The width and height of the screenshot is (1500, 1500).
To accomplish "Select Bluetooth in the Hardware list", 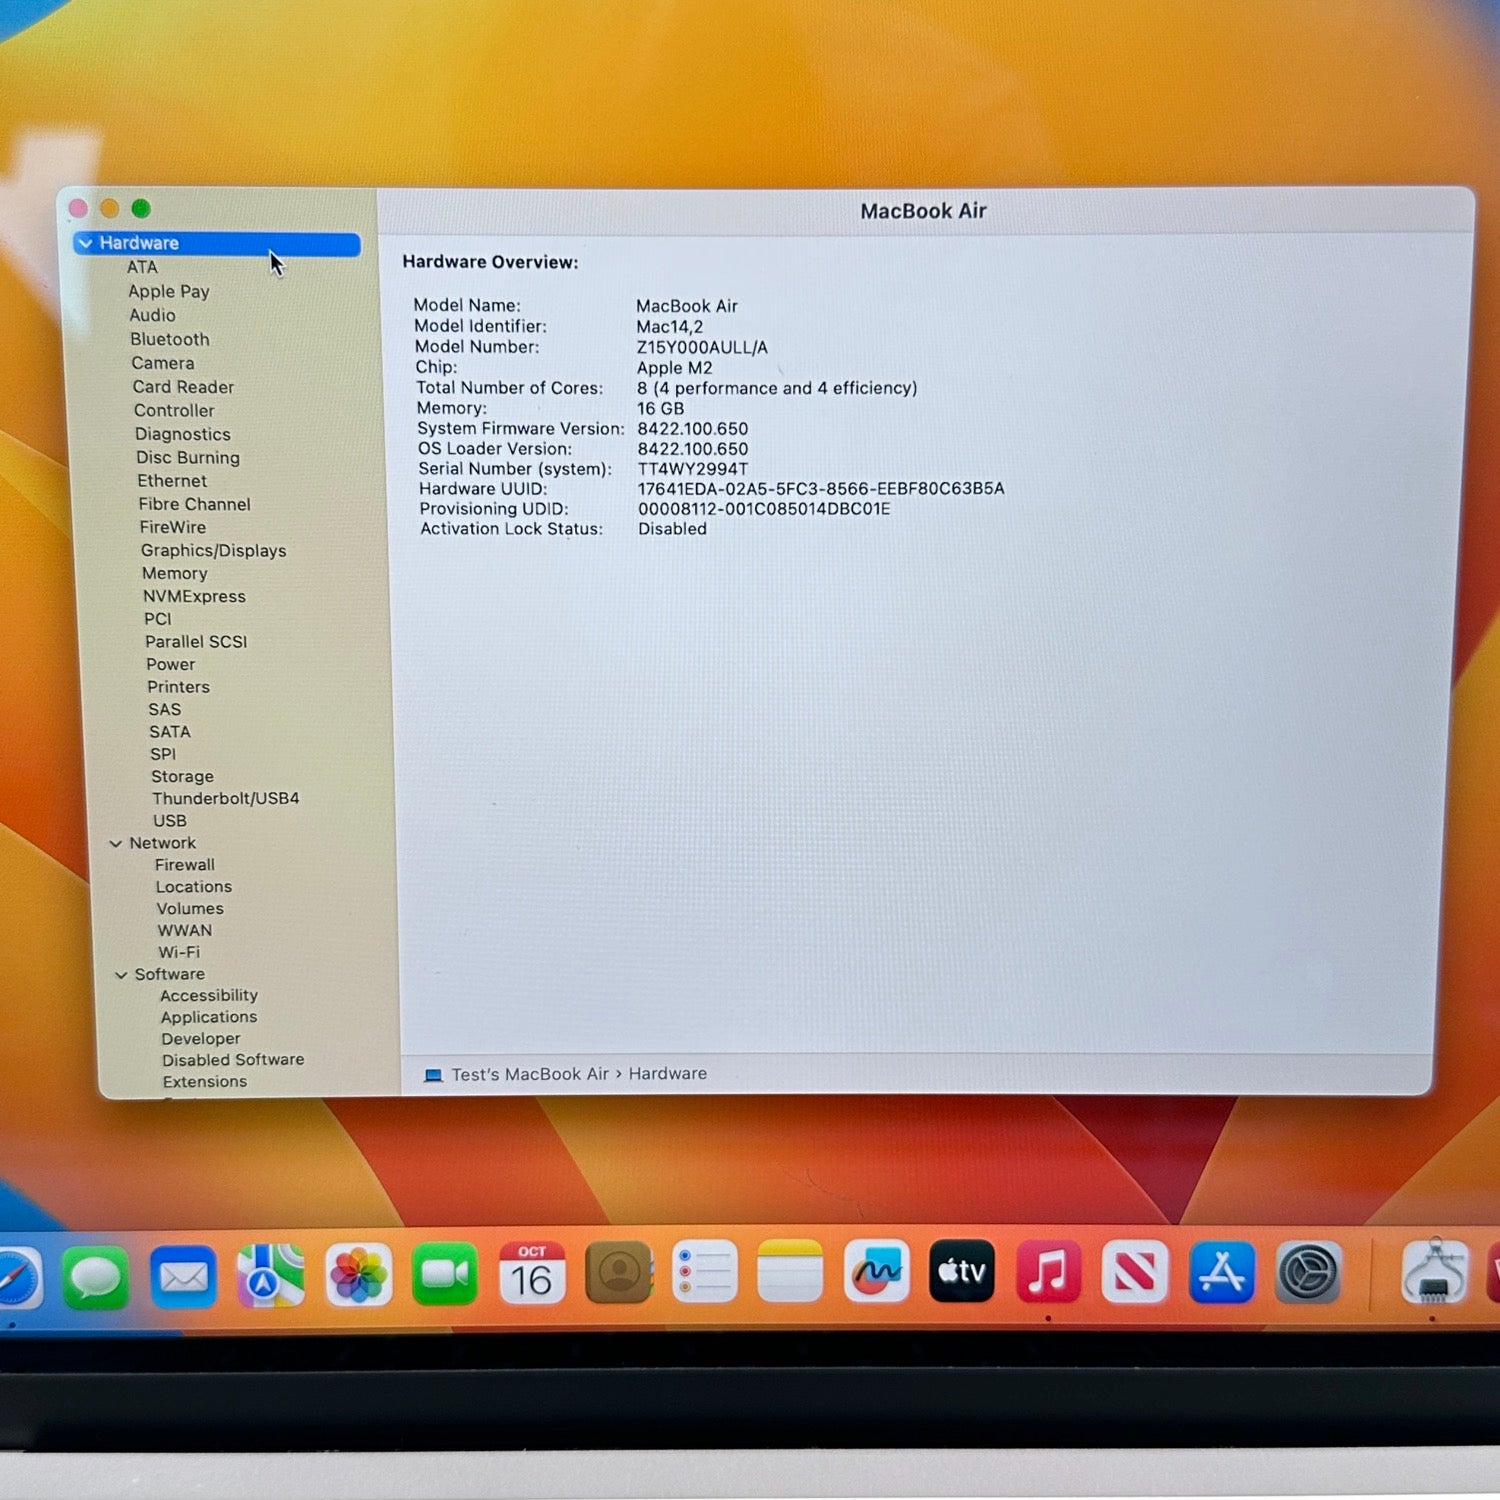I will point(169,340).
